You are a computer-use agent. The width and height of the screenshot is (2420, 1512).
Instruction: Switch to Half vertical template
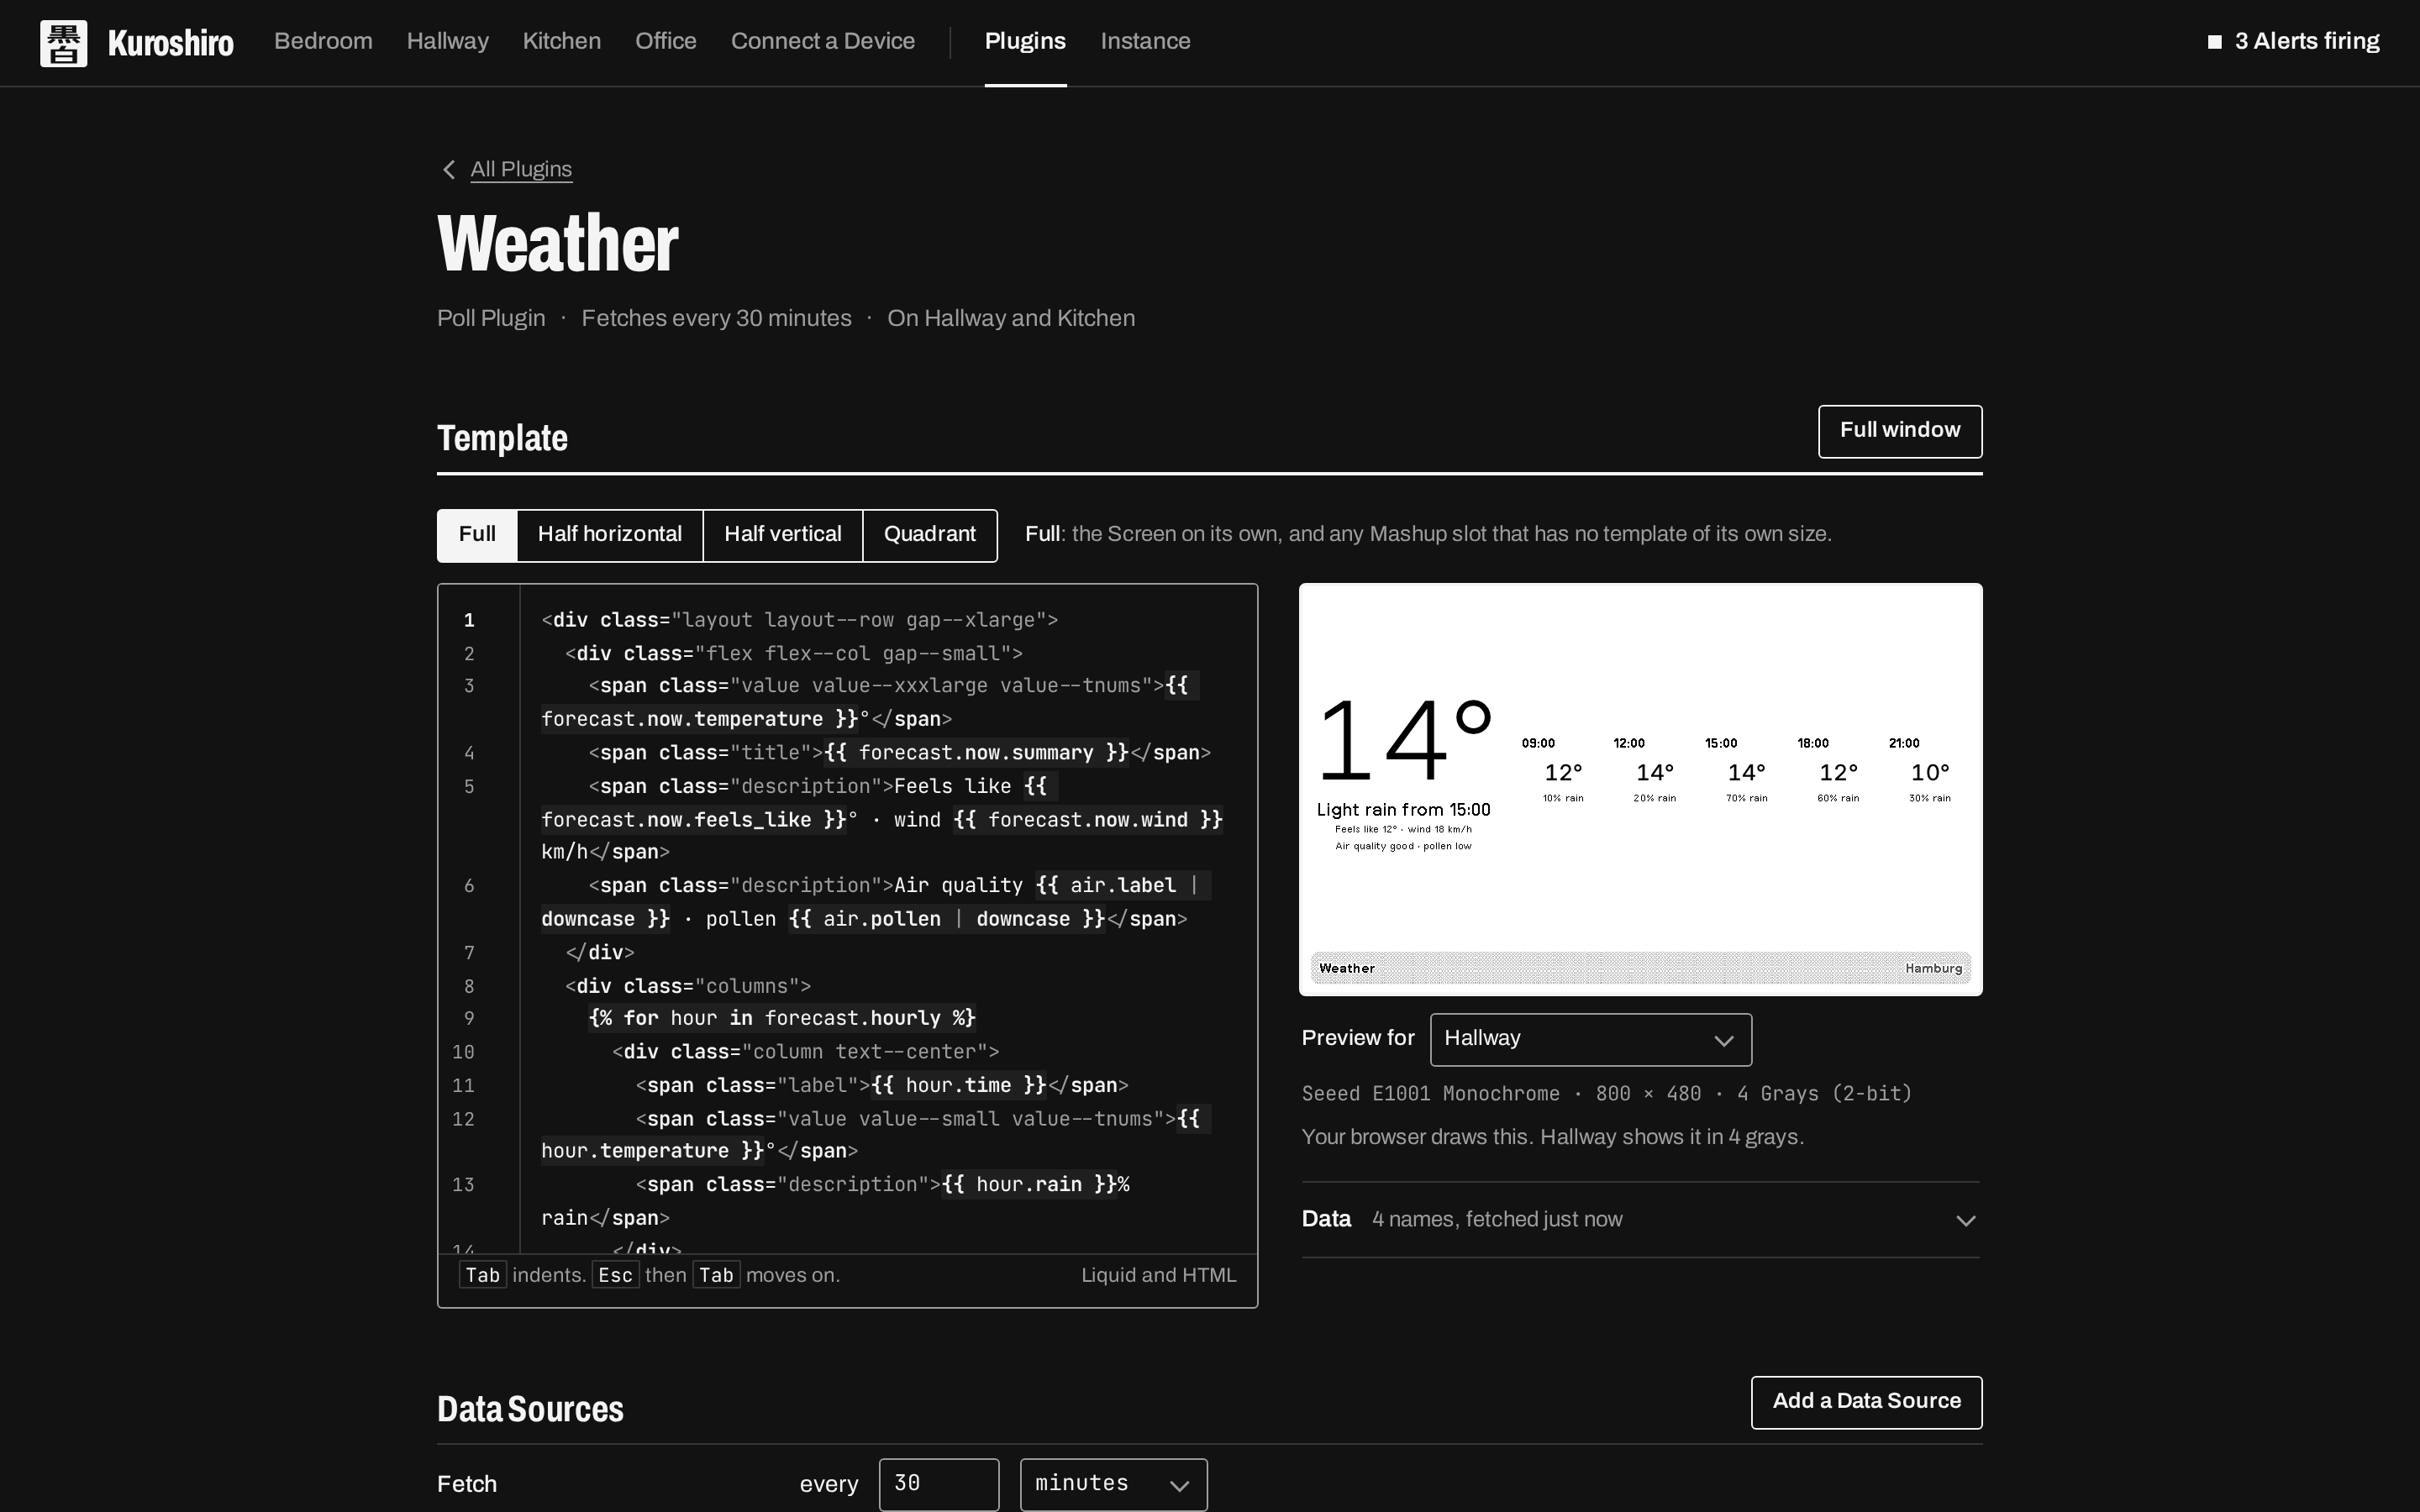[x=783, y=535]
